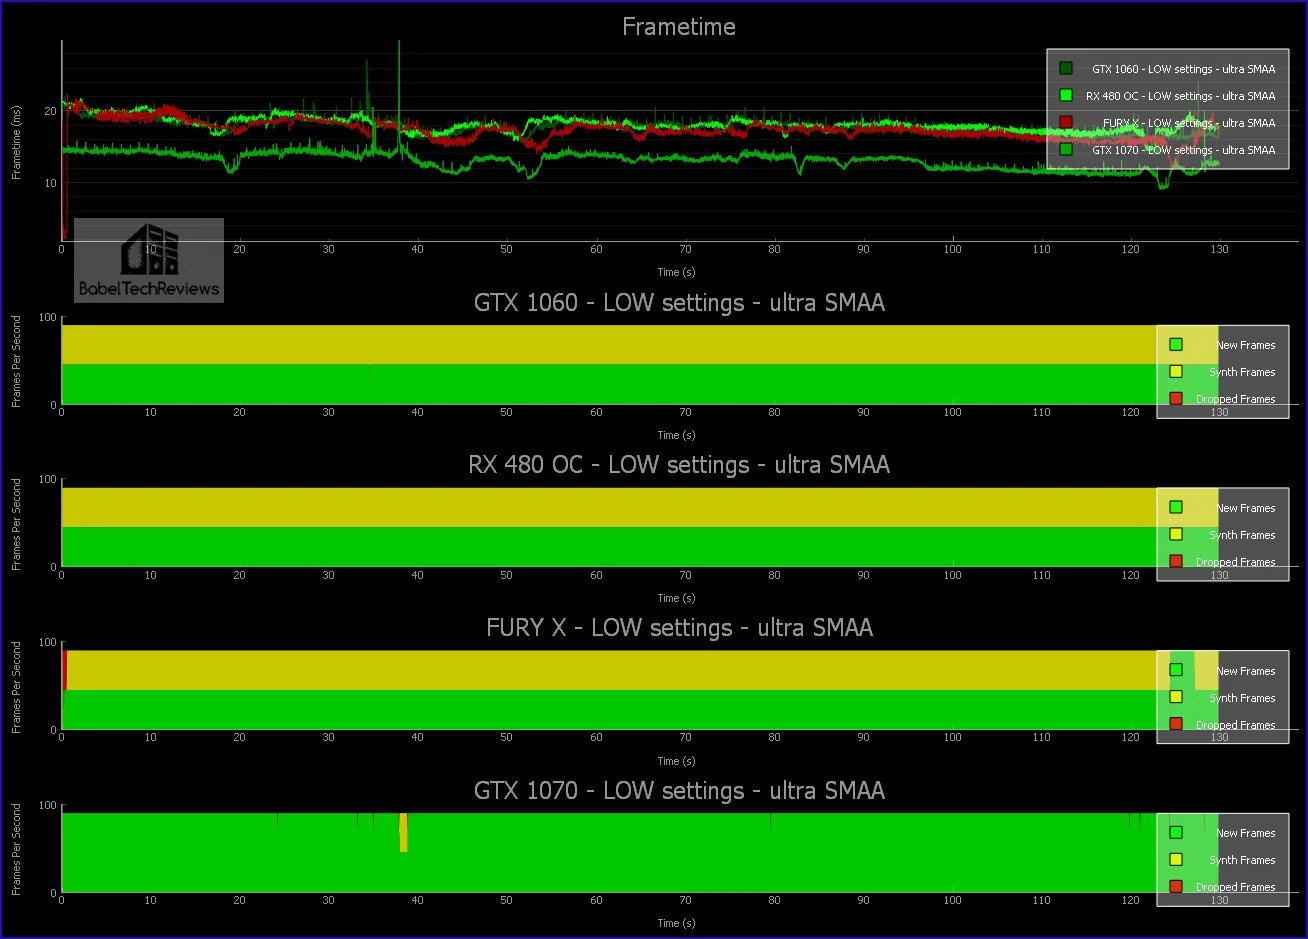
Task: Click New Frames swatch in GTX 1060 legend
Action: 1176,345
